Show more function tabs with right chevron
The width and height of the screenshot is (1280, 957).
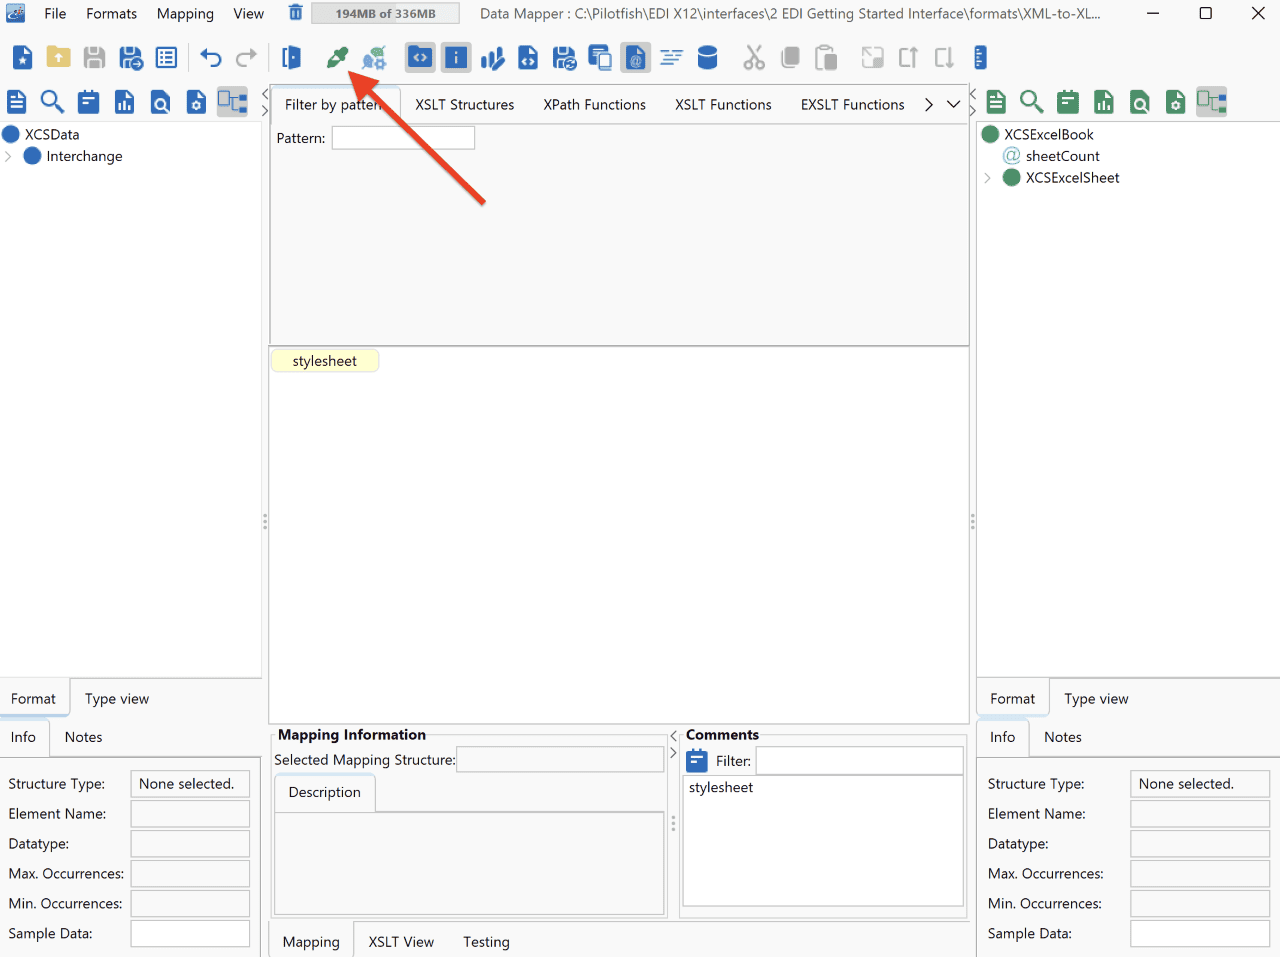coord(929,104)
